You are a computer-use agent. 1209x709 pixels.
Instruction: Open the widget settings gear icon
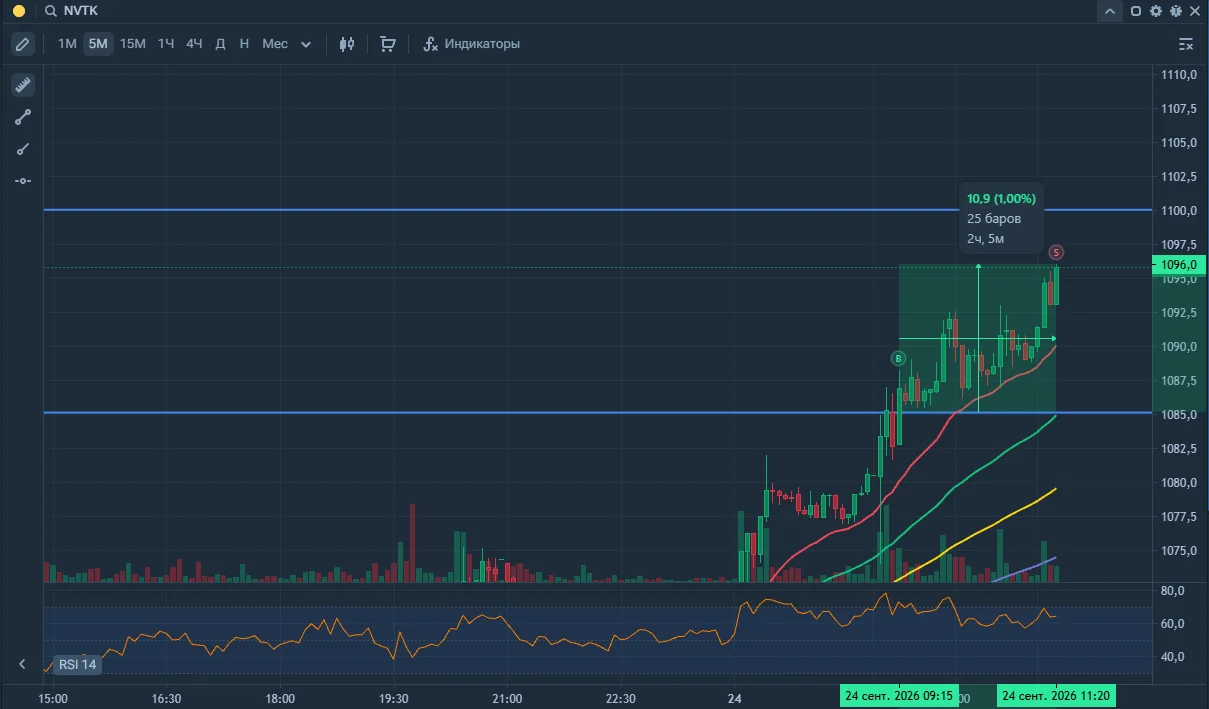point(1156,11)
